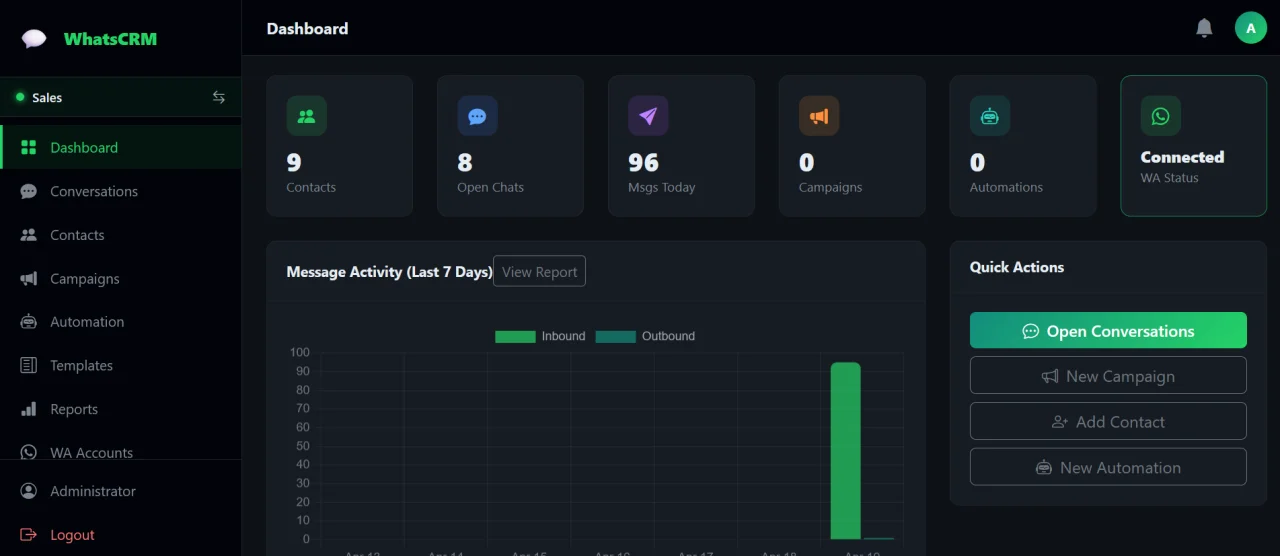Click the tall green Inbound bar in chart
The height and width of the screenshot is (556, 1280).
pos(845,450)
